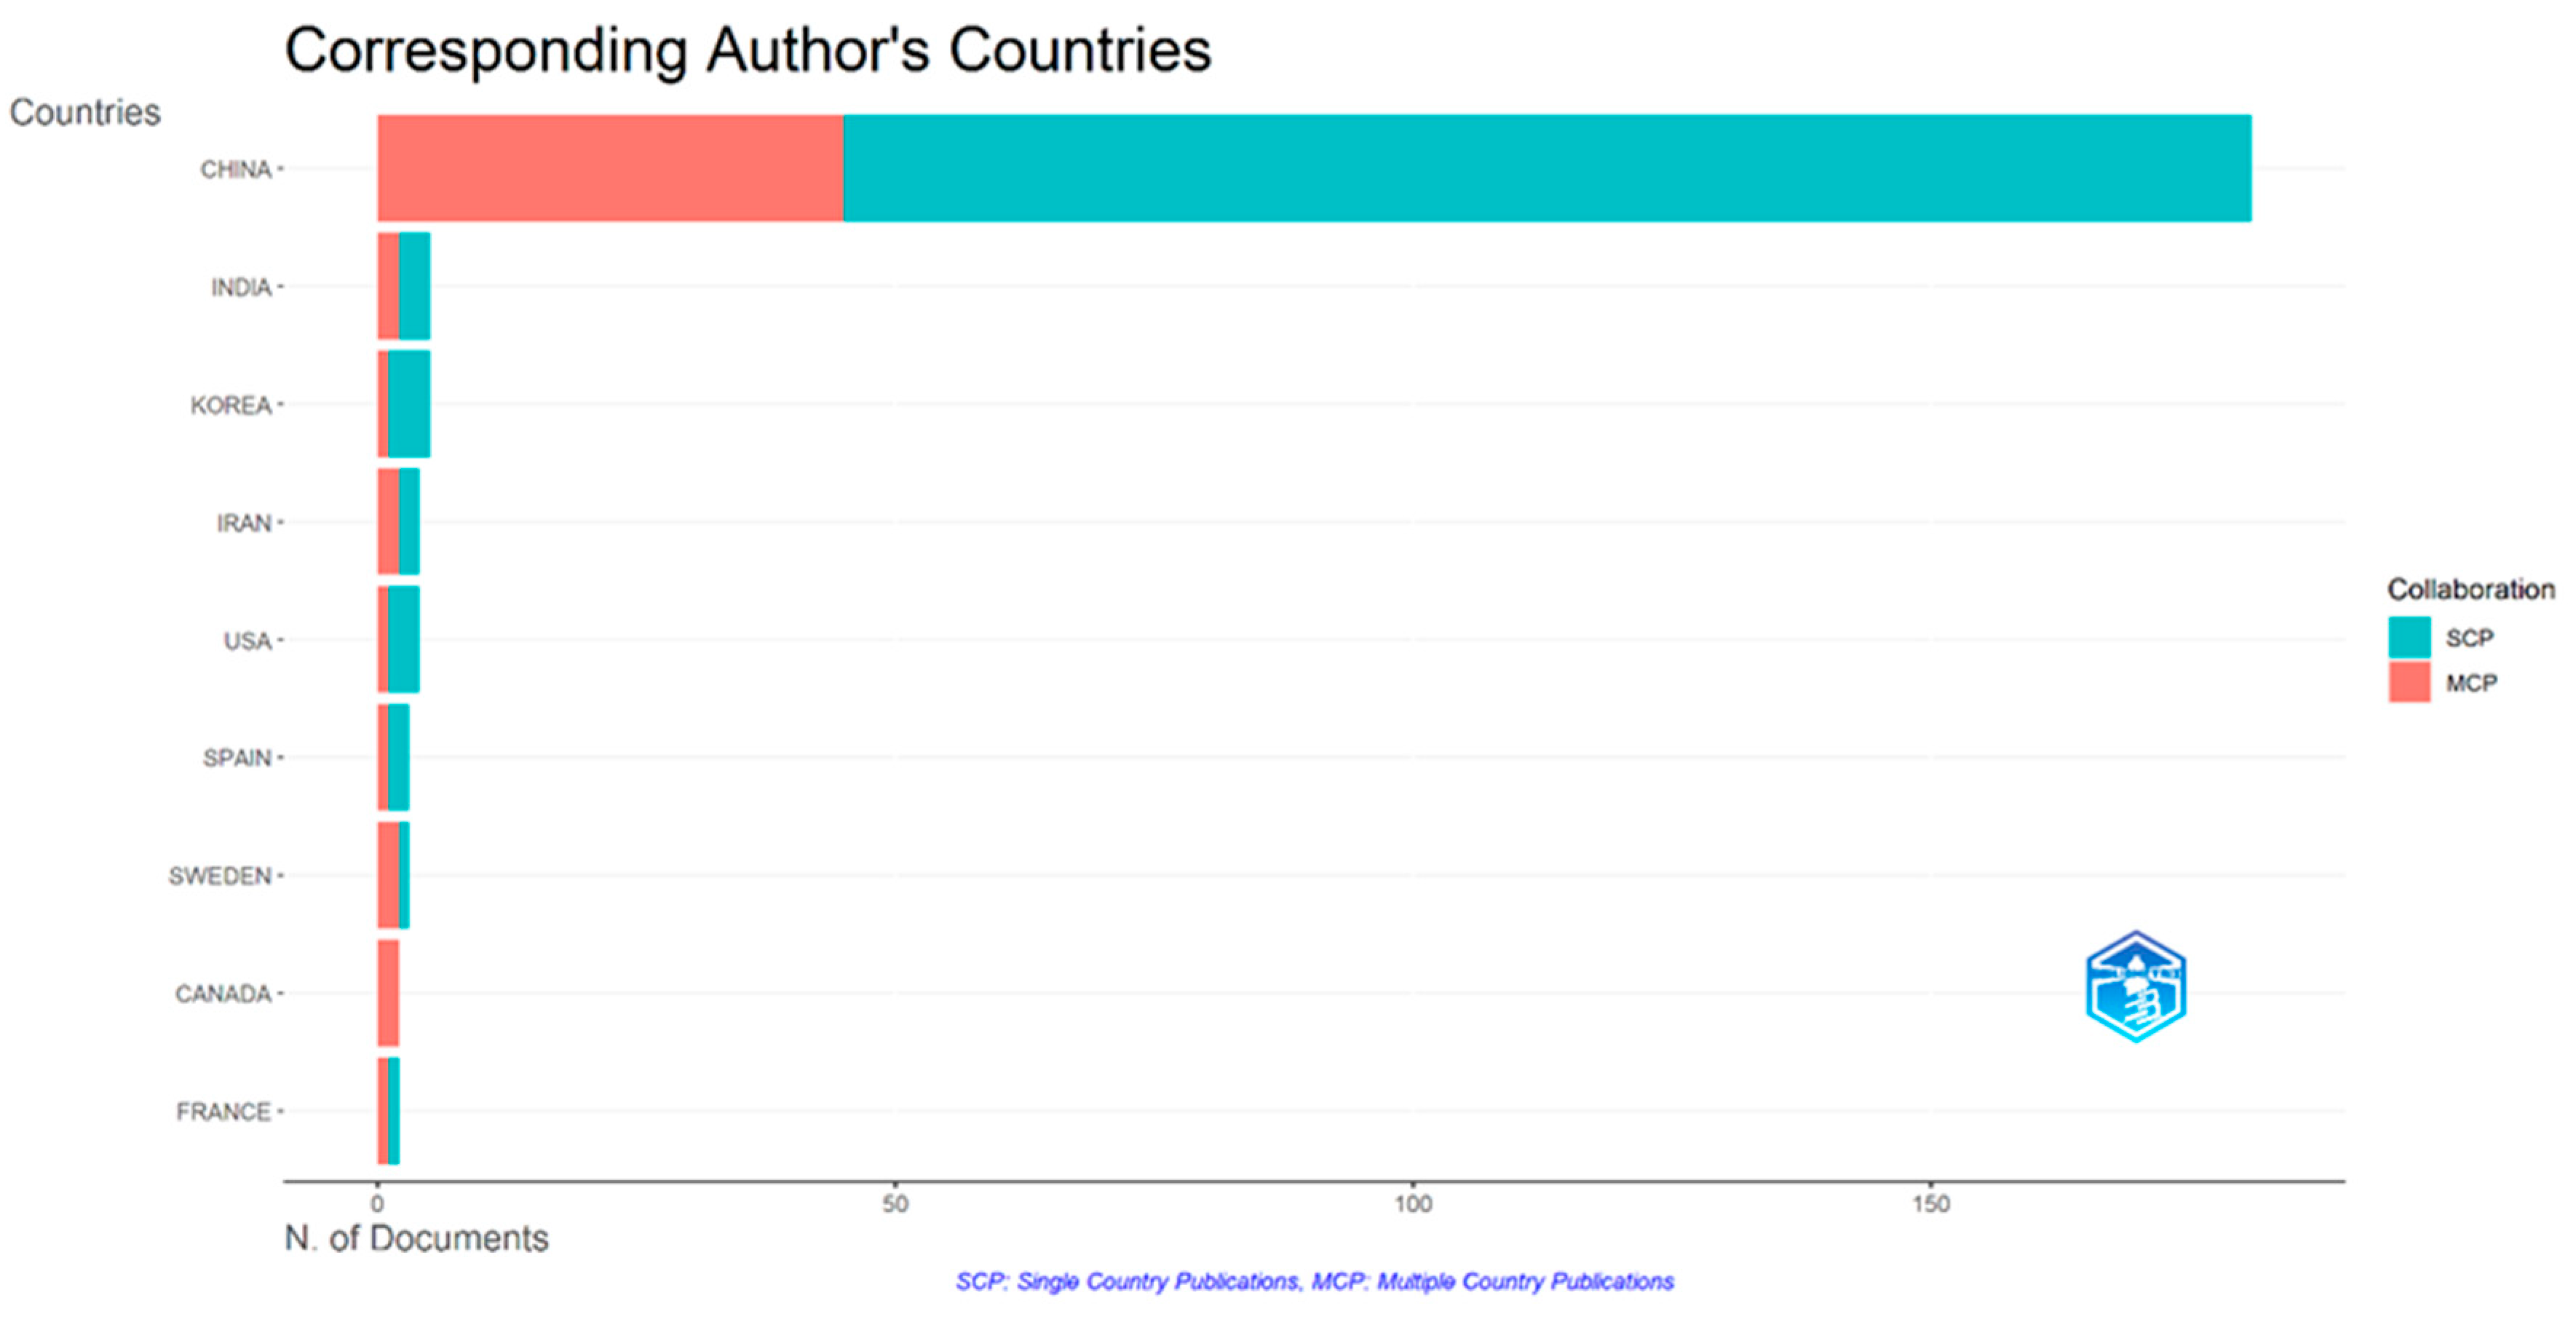Click the Sweden bar
Image resolution: width=2576 pixels, height=1322 pixels.
tap(392, 875)
